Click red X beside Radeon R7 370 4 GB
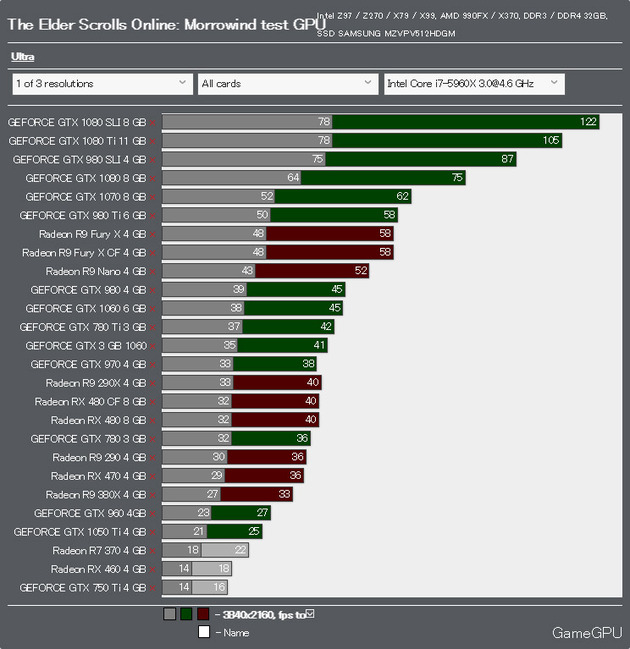Image resolution: width=630 pixels, height=649 pixels. (152, 551)
